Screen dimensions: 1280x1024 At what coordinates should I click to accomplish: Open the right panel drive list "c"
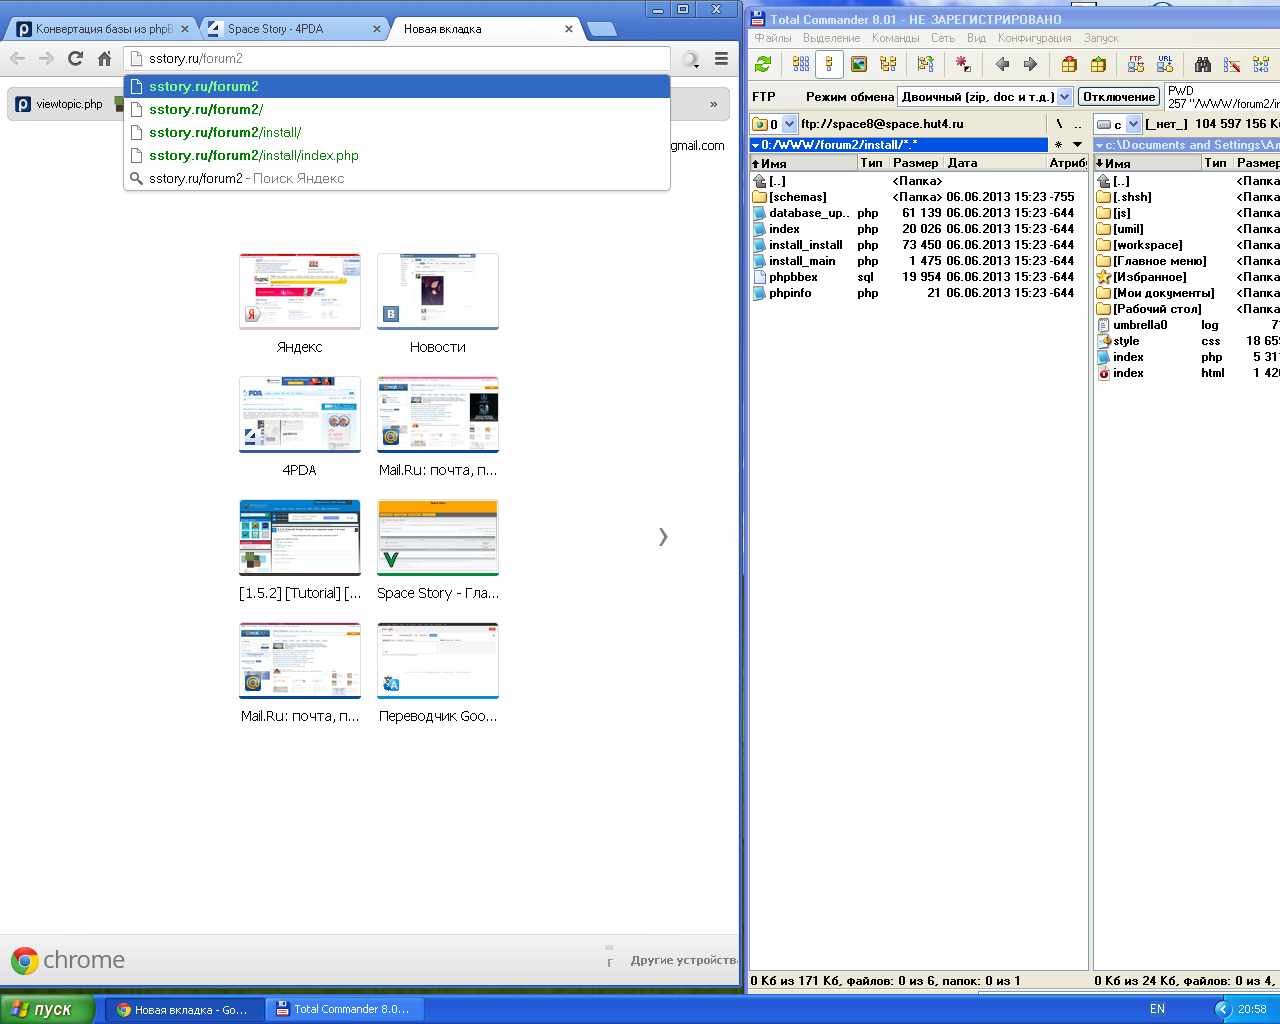pos(1133,124)
